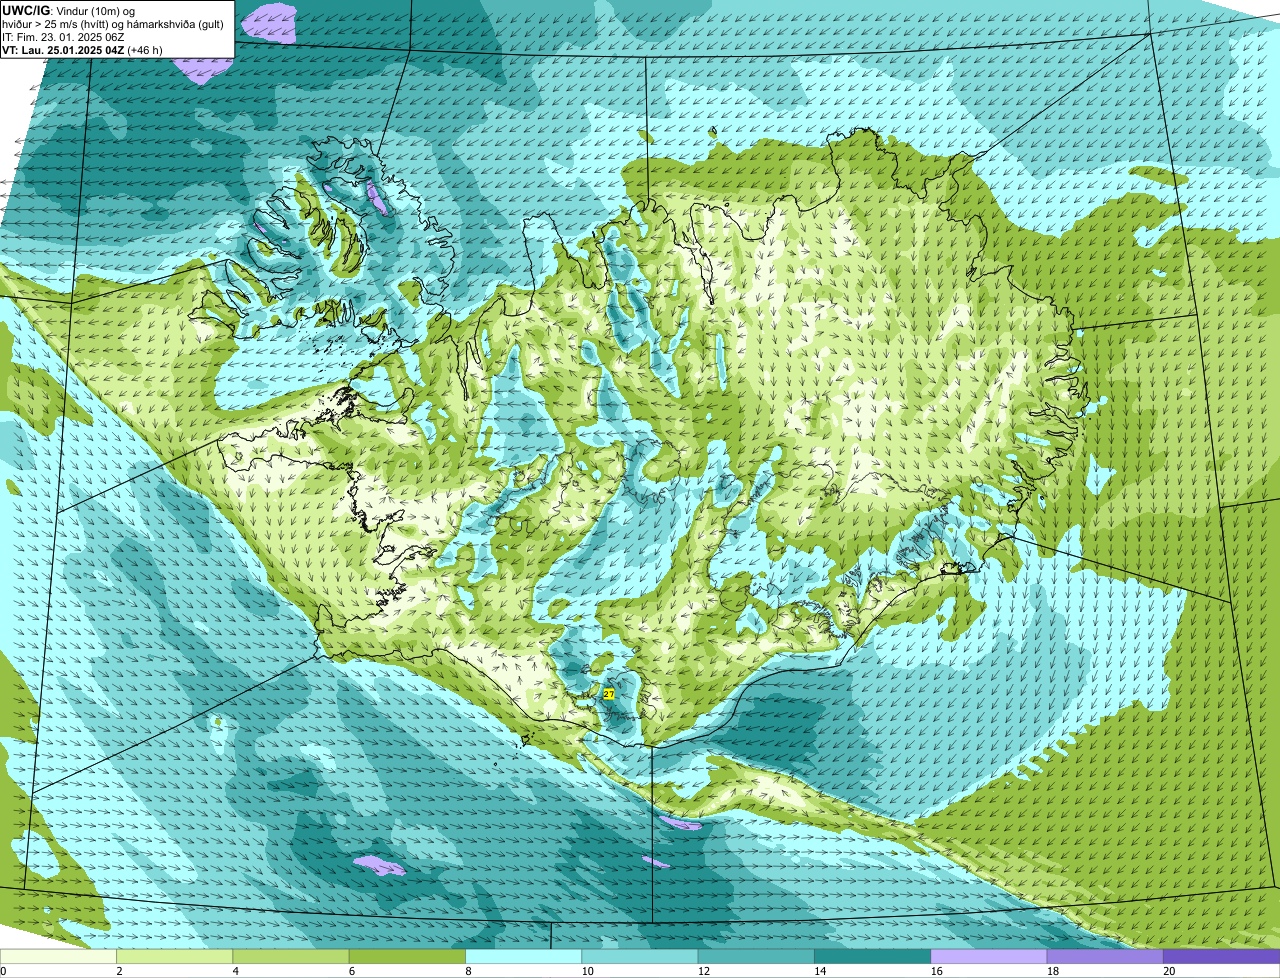
Task: Click the '10' label on the color scale
Action: pyautogui.click(x=587, y=971)
